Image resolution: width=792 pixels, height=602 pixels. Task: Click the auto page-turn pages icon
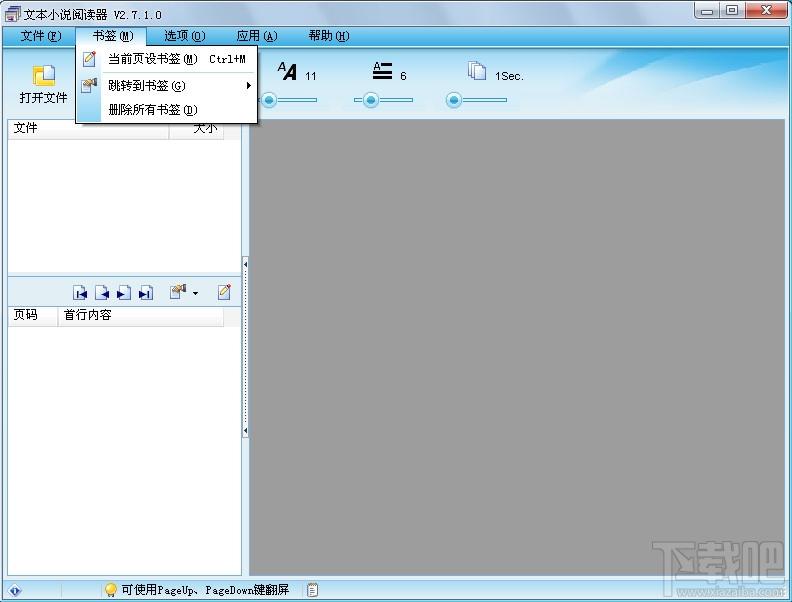[x=477, y=71]
